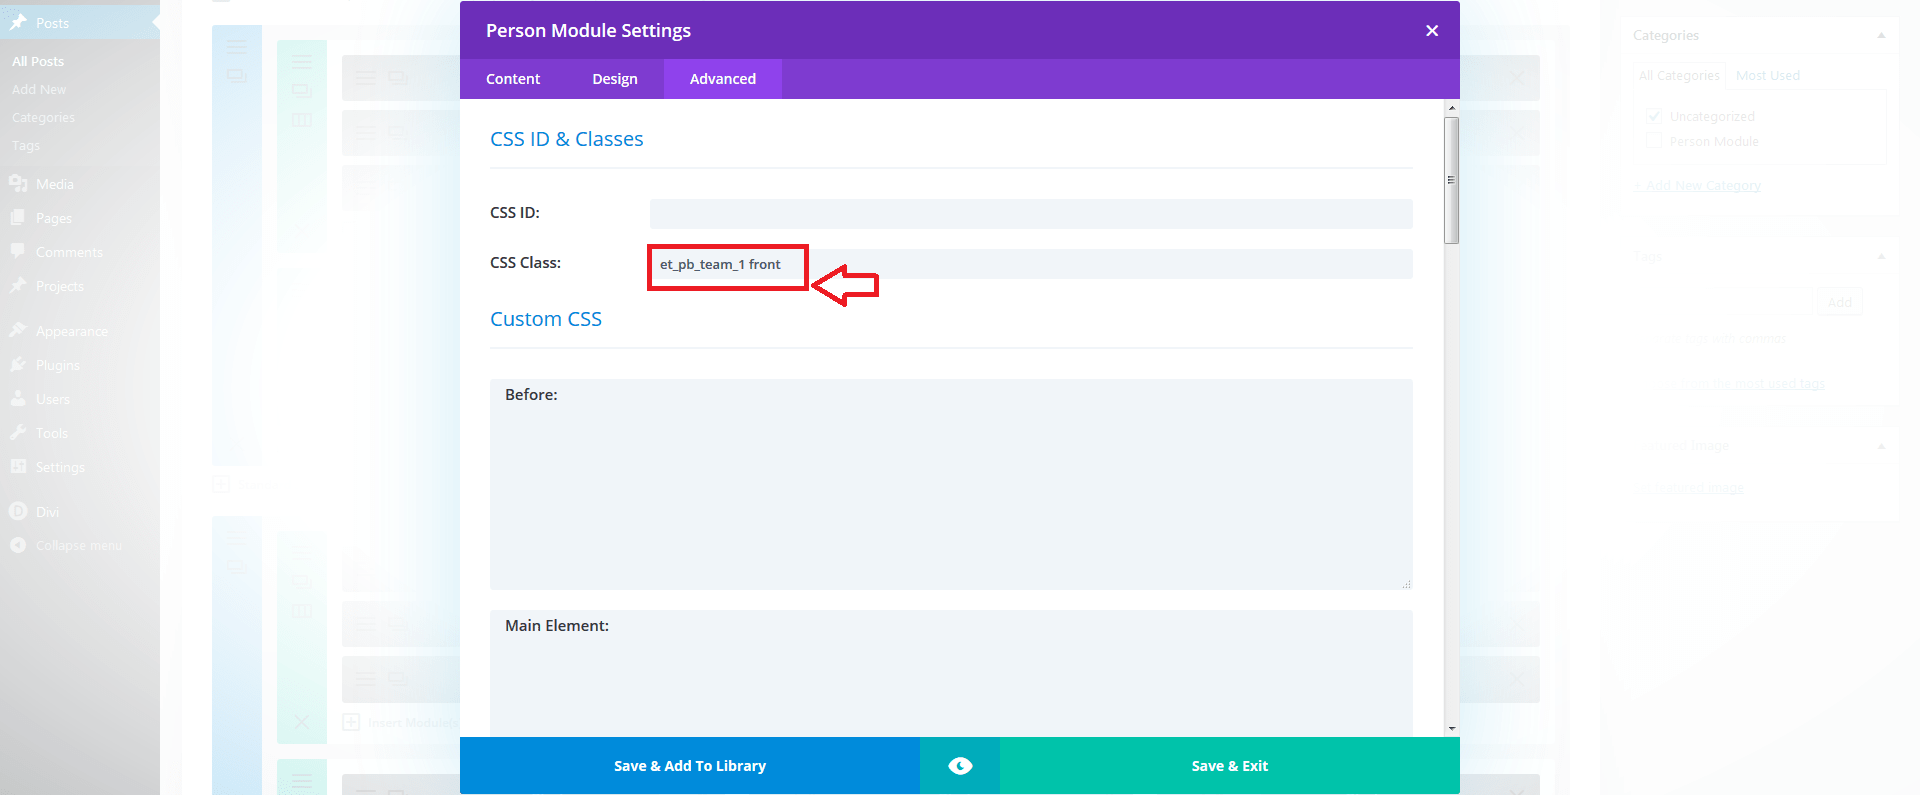Viewport: 1920px width, 795px height.
Task: Click Save & Add To Library
Action: point(689,766)
